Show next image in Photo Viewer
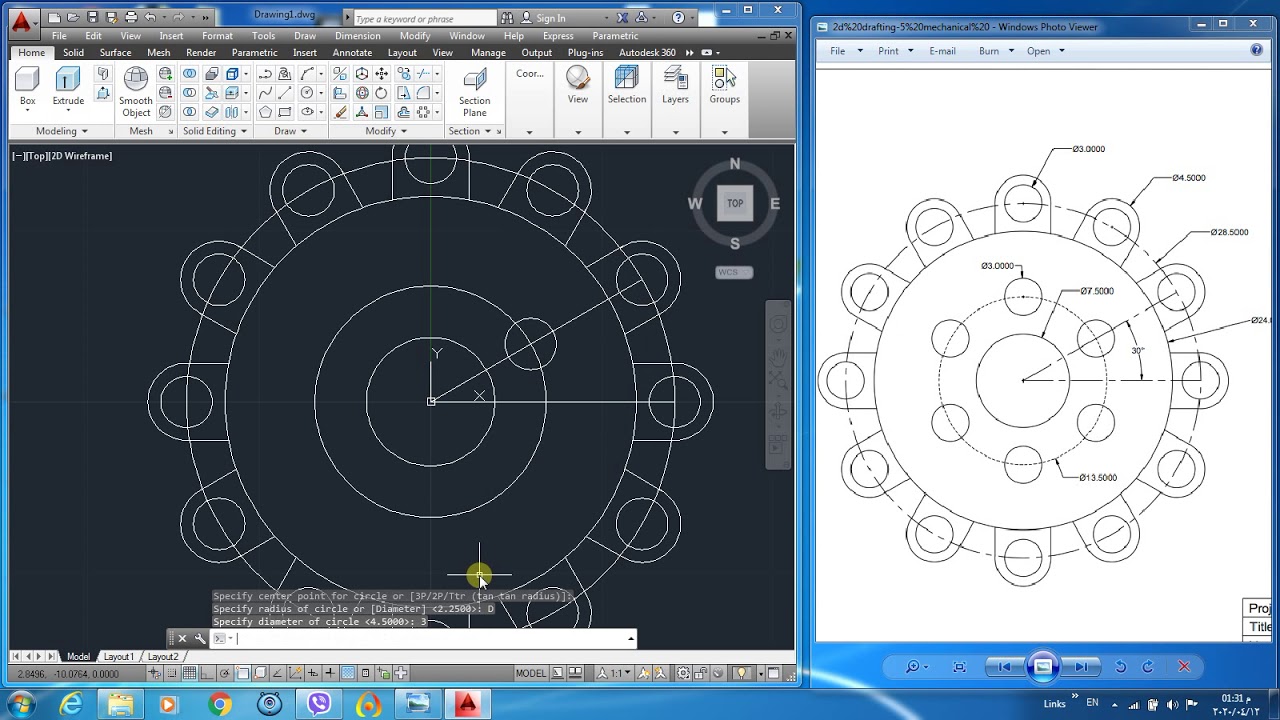 click(x=1080, y=667)
